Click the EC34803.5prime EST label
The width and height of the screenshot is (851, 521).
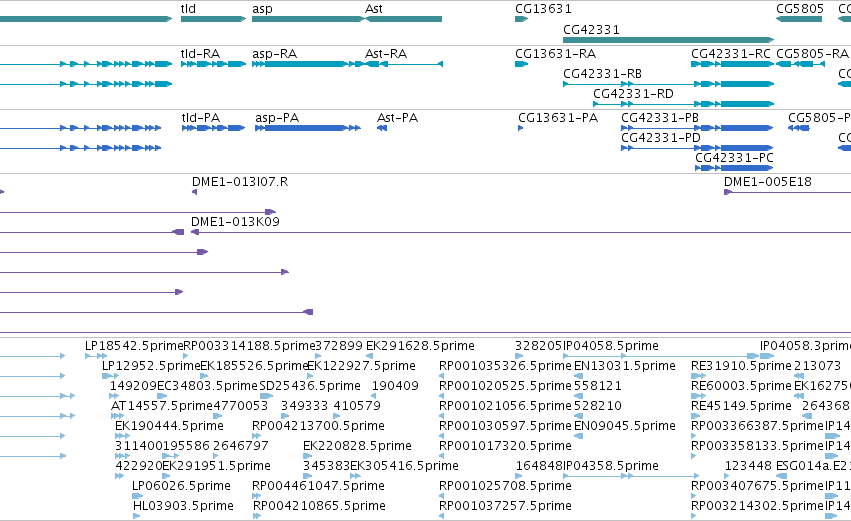[x=207, y=386]
